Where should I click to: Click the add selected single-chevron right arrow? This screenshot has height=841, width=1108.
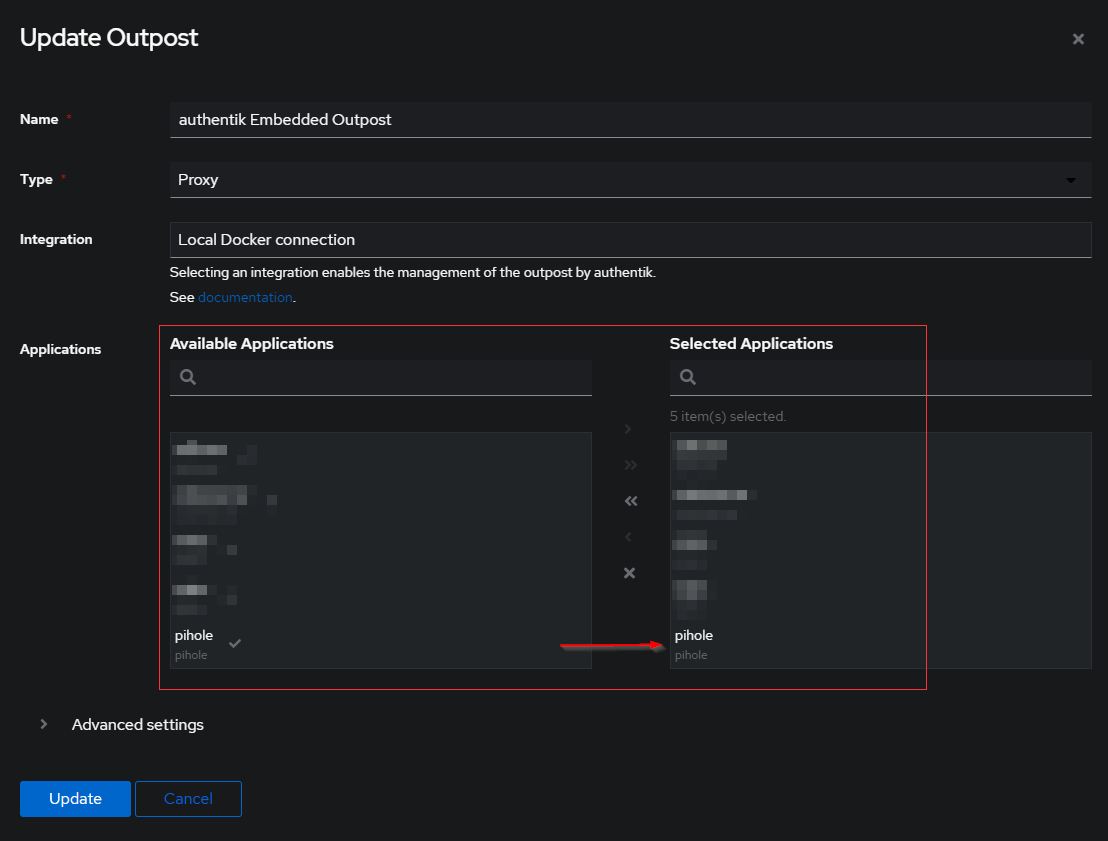(628, 429)
